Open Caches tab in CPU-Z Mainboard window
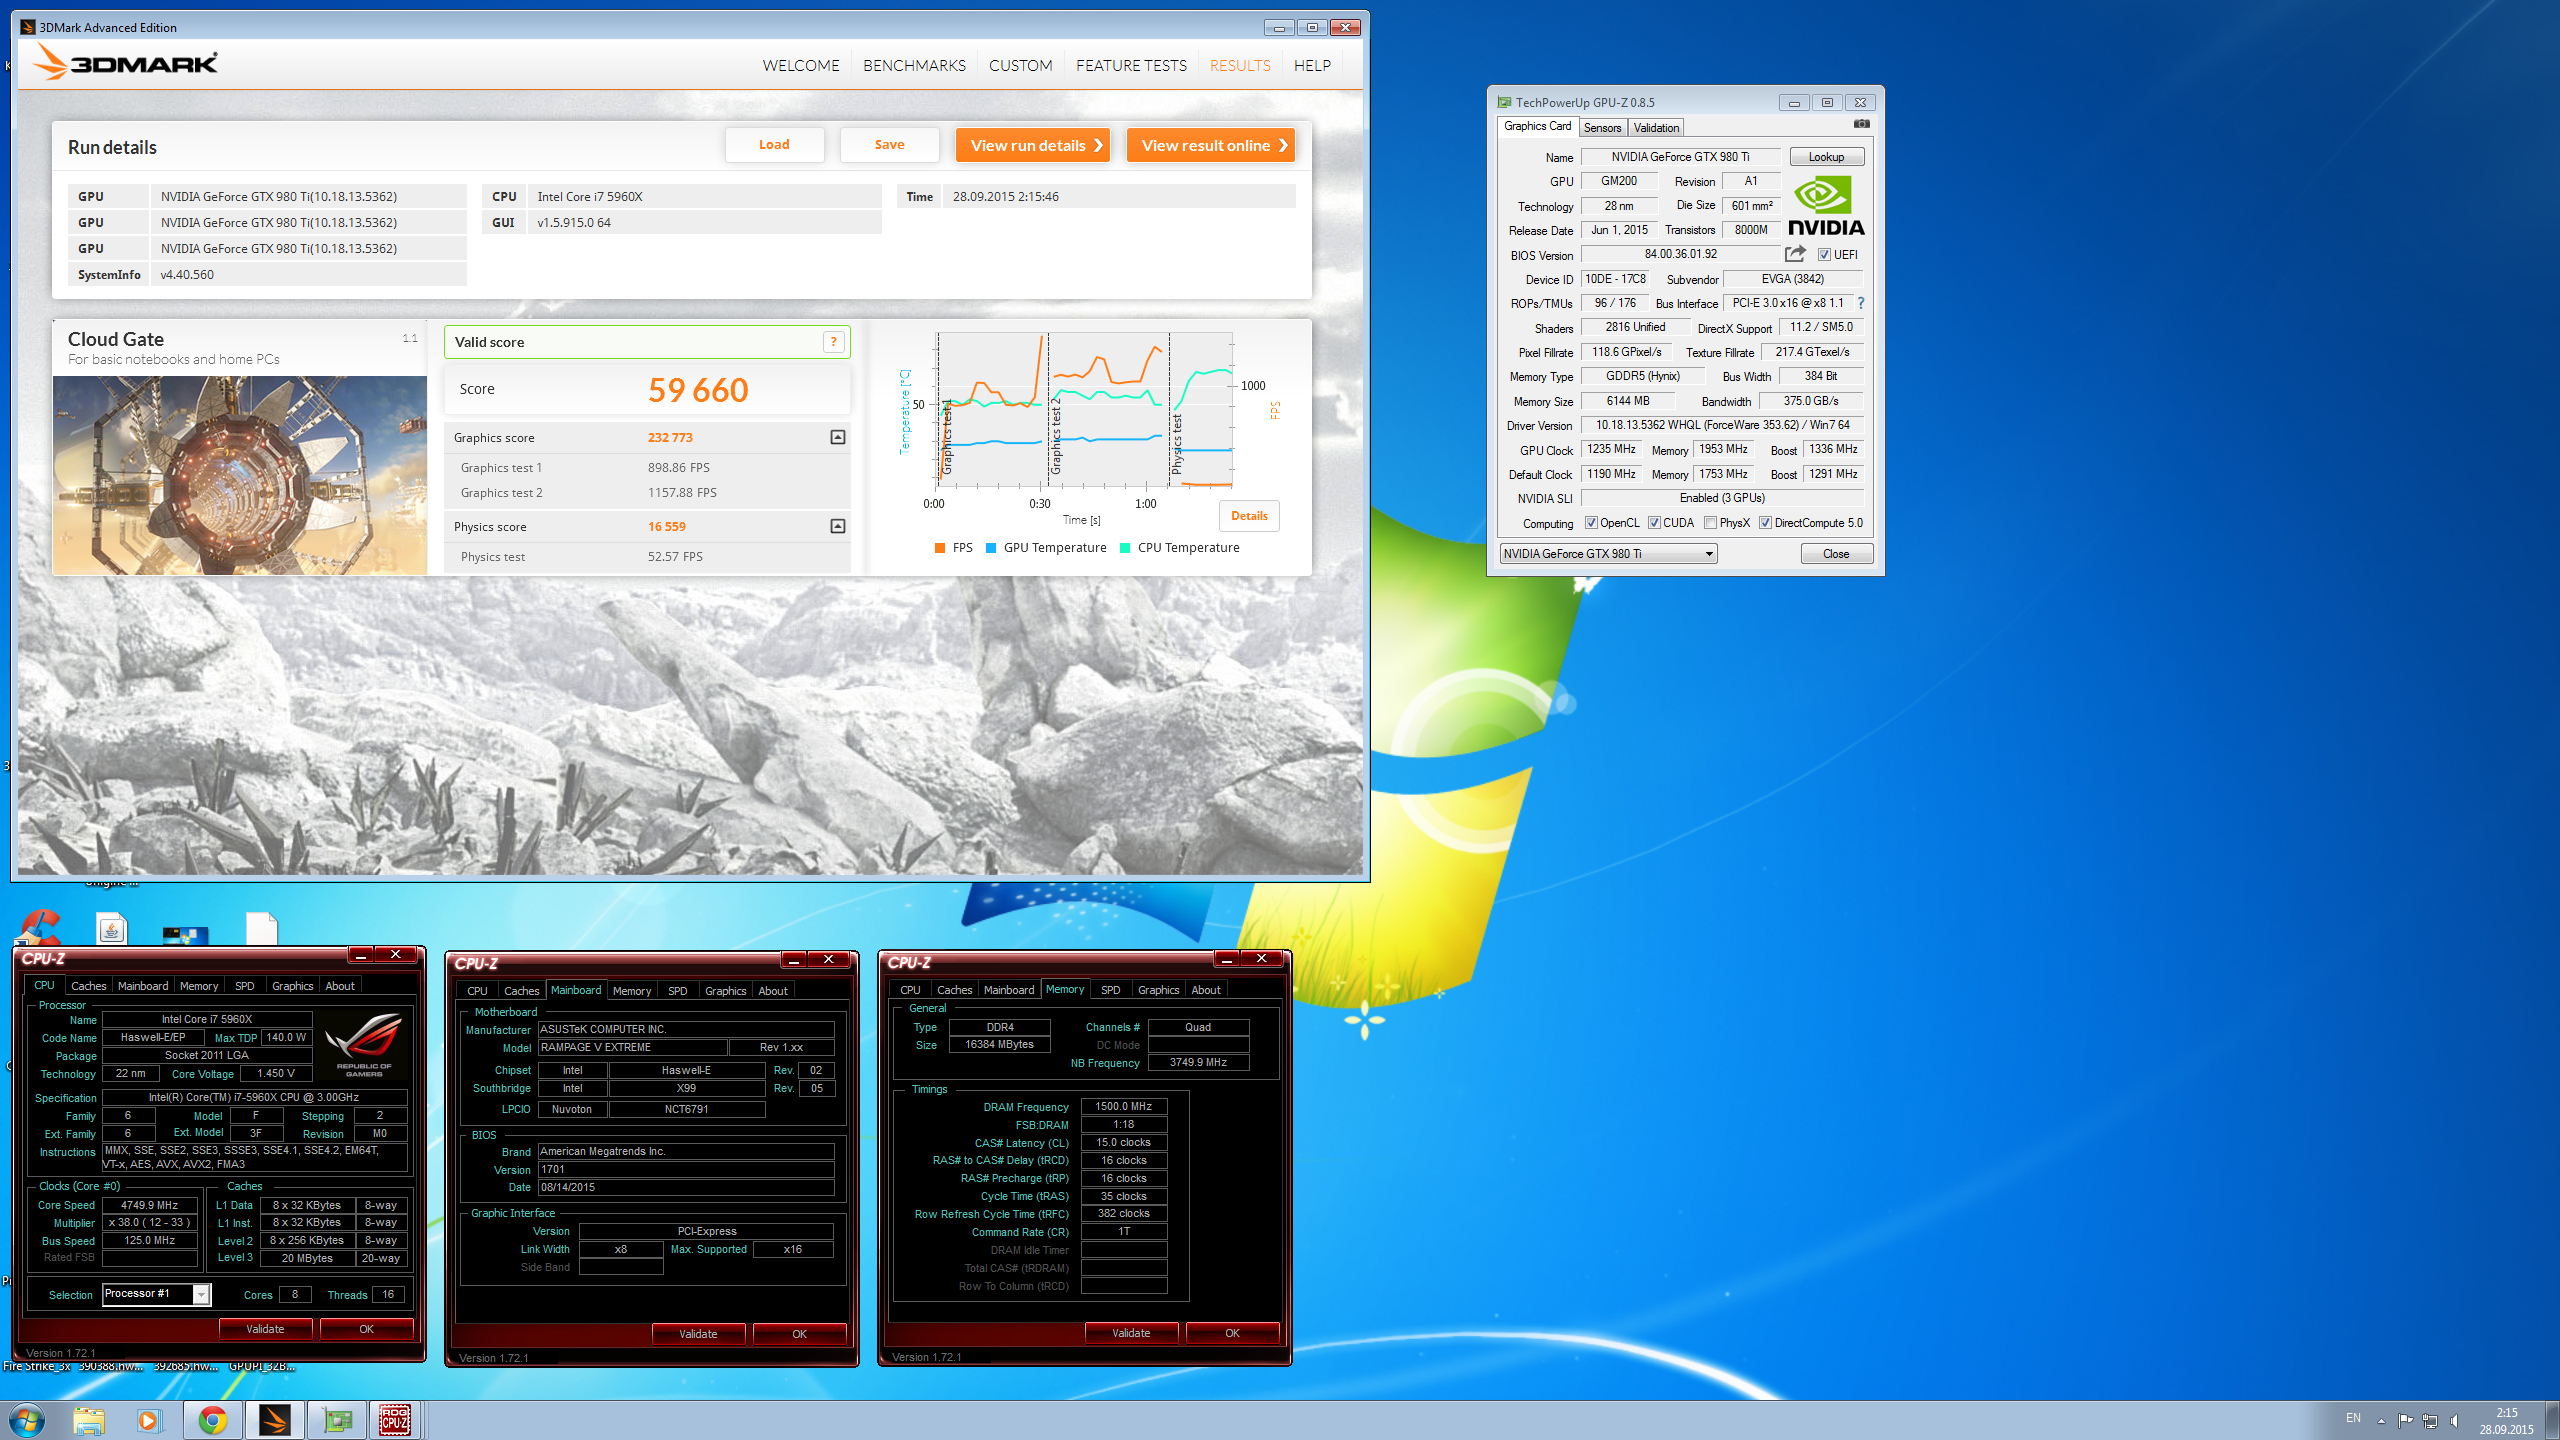This screenshot has height=1440, width=2560. point(521,991)
